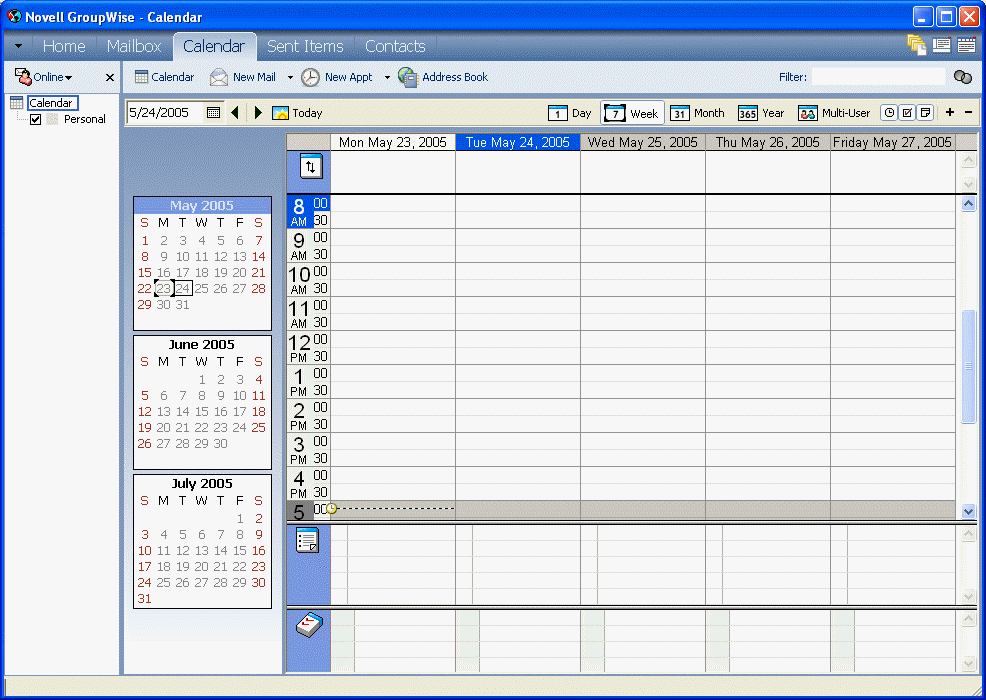Close the folder list panel
986x700 pixels.
pyautogui.click(x=110, y=77)
